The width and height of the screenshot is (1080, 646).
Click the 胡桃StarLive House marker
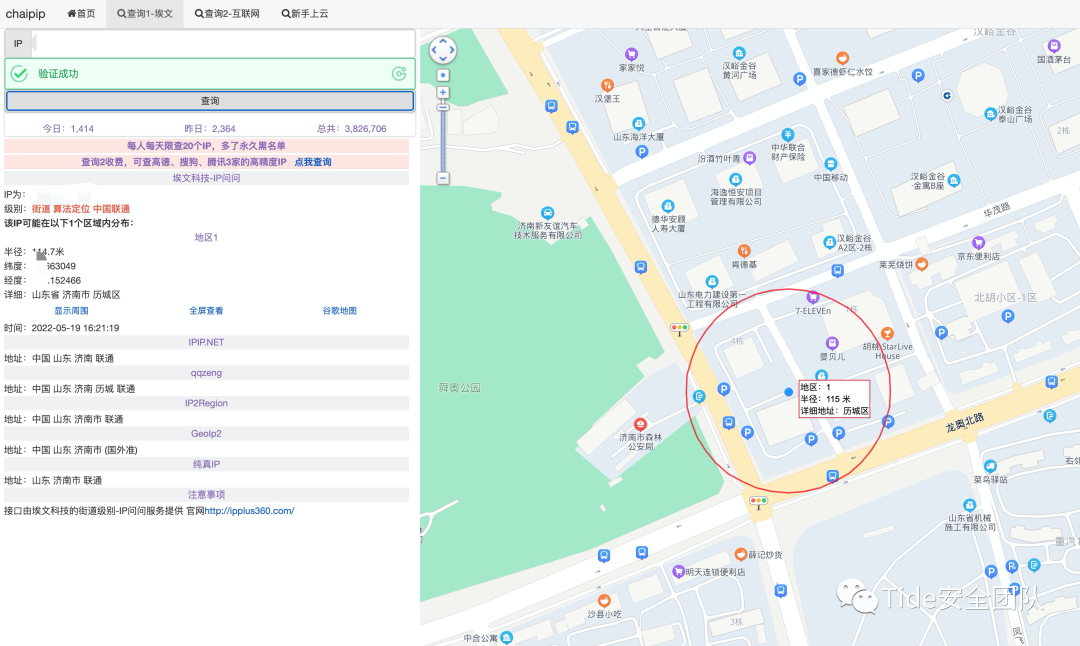click(887, 333)
